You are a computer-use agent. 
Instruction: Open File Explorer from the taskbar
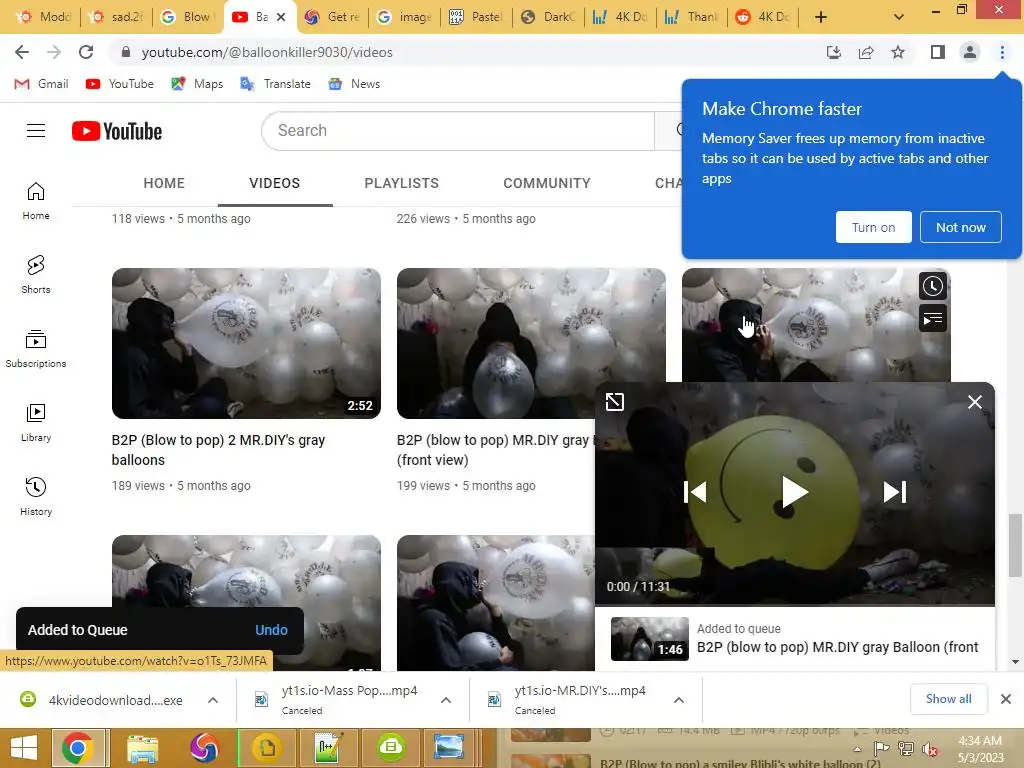pyautogui.click(x=142, y=748)
